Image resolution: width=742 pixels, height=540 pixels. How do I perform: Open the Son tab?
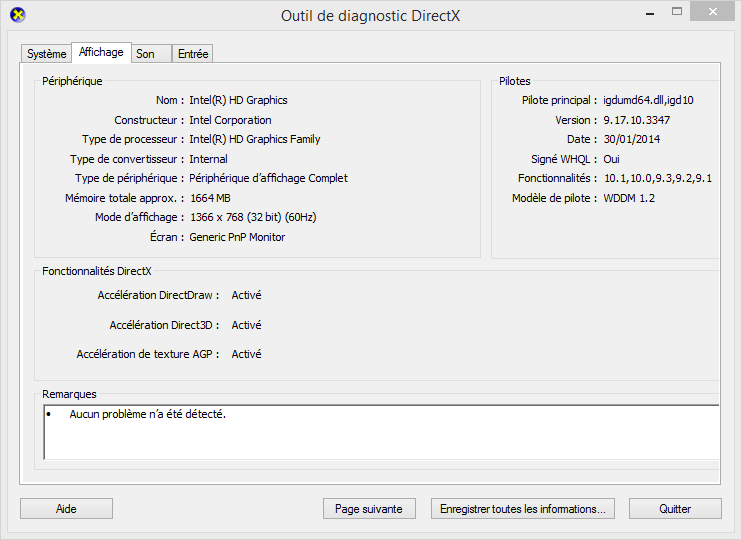[x=151, y=53]
